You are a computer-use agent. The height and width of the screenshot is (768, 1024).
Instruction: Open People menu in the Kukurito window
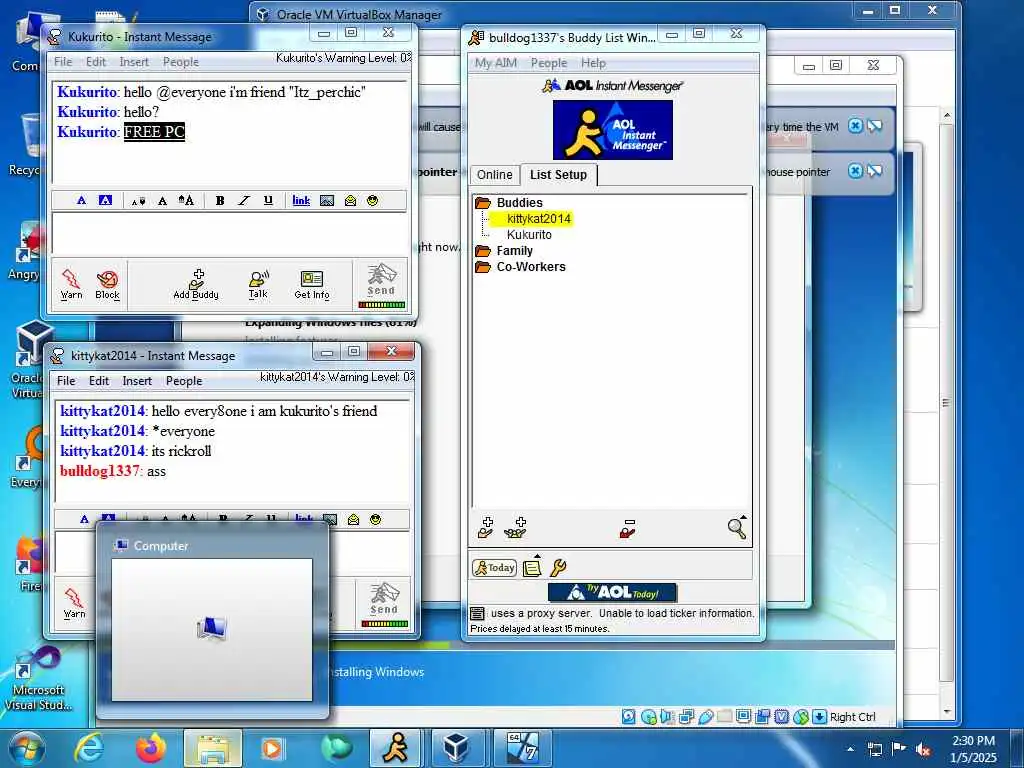tap(181, 62)
